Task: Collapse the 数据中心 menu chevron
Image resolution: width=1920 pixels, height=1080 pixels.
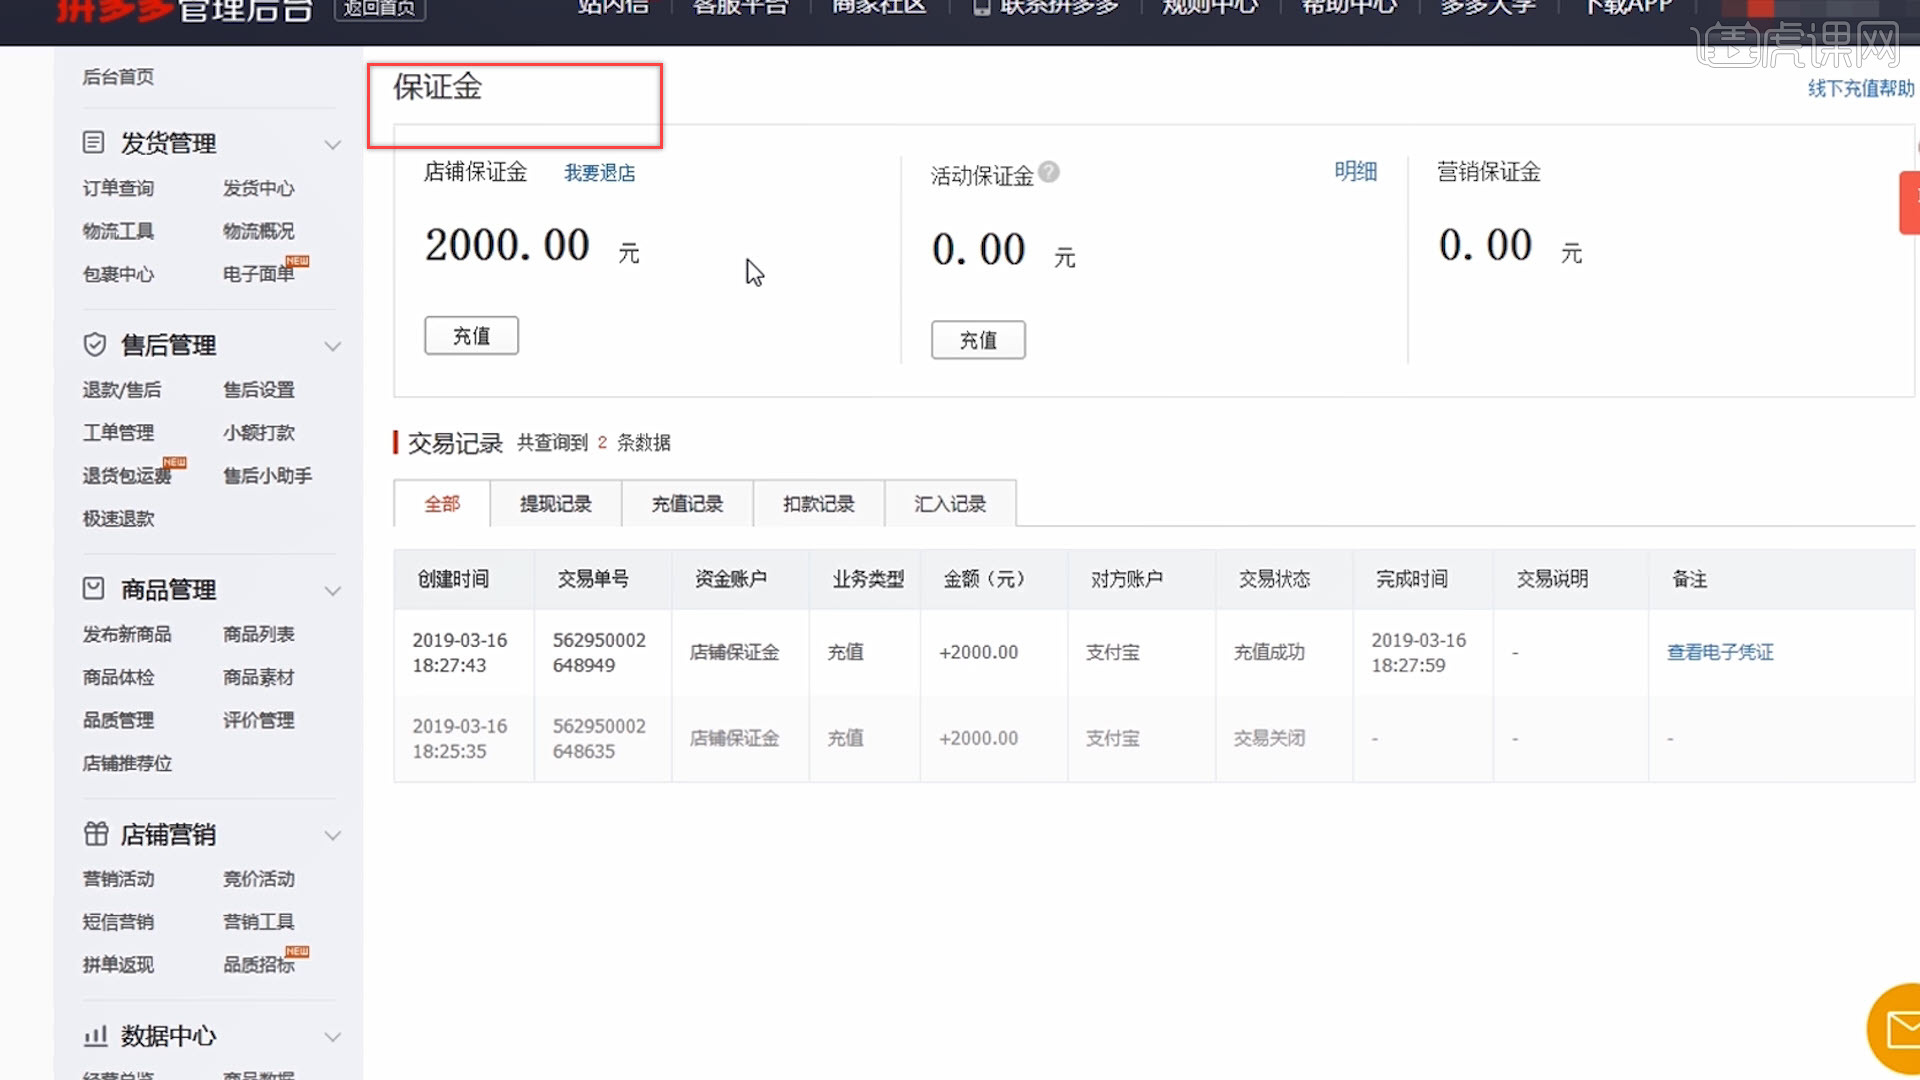Action: [x=333, y=1037]
